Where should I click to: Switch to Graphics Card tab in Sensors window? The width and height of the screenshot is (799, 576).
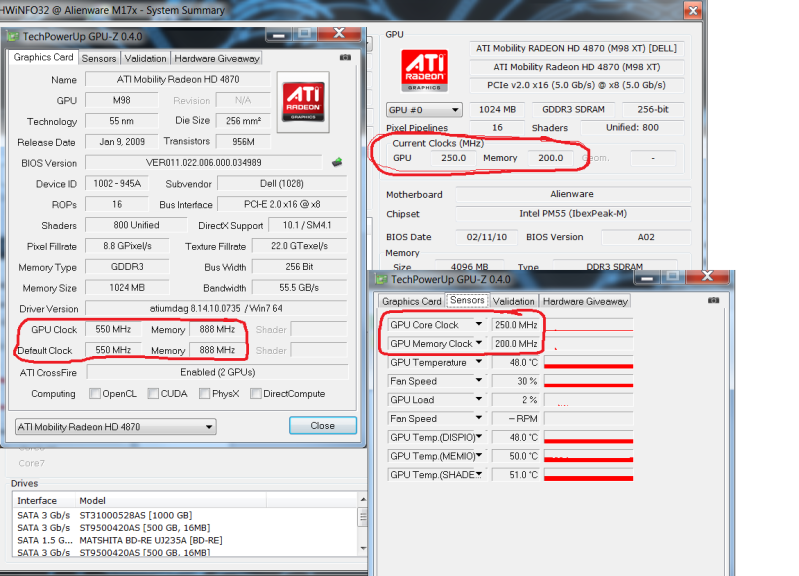click(412, 301)
